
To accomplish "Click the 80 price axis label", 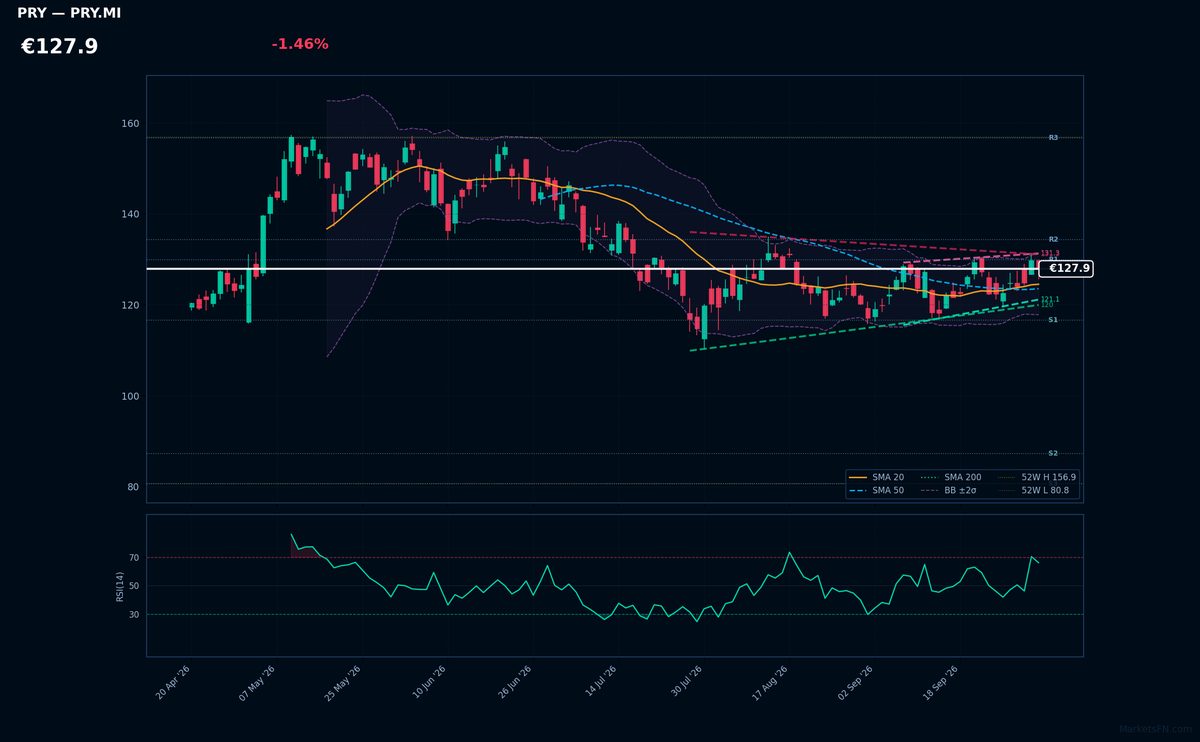I will pyautogui.click(x=133, y=487).
